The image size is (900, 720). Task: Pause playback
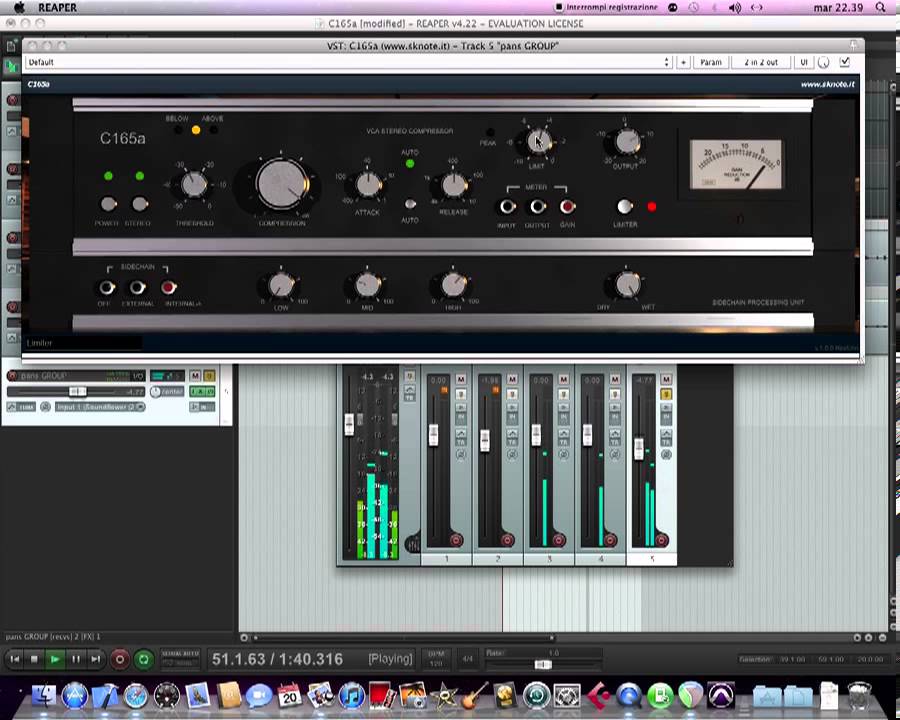tap(75, 659)
